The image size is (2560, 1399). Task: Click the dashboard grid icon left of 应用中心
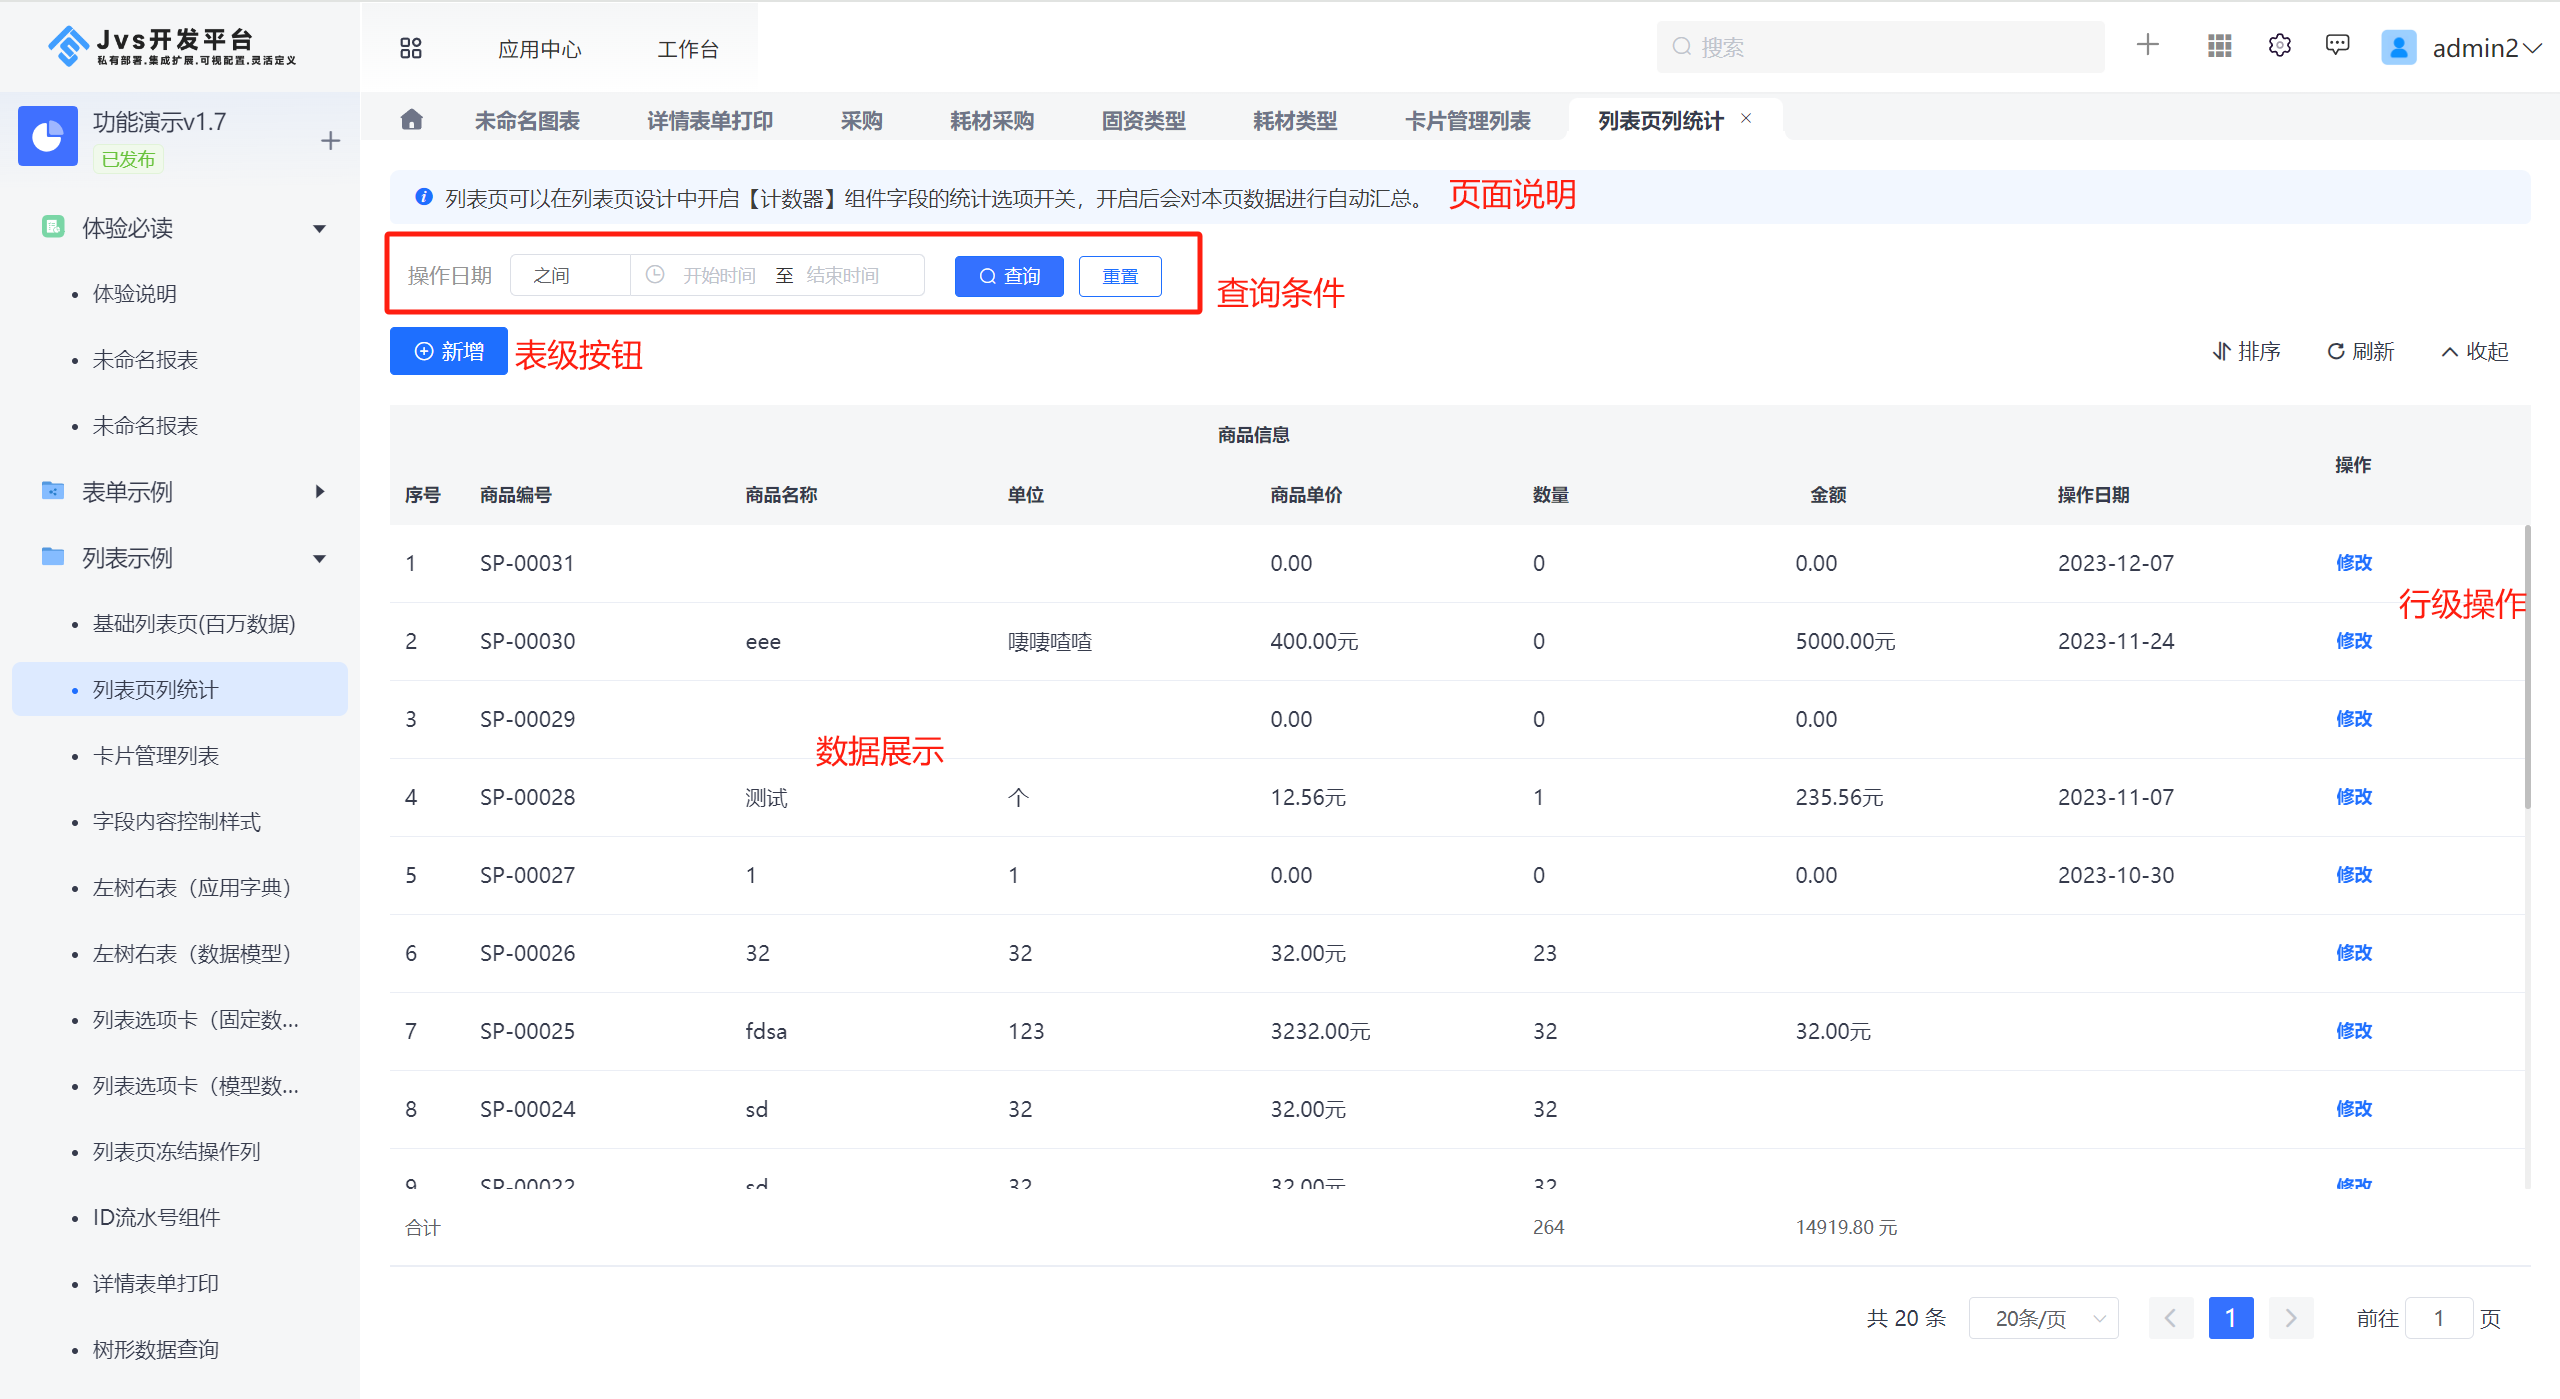click(x=411, y=47)
